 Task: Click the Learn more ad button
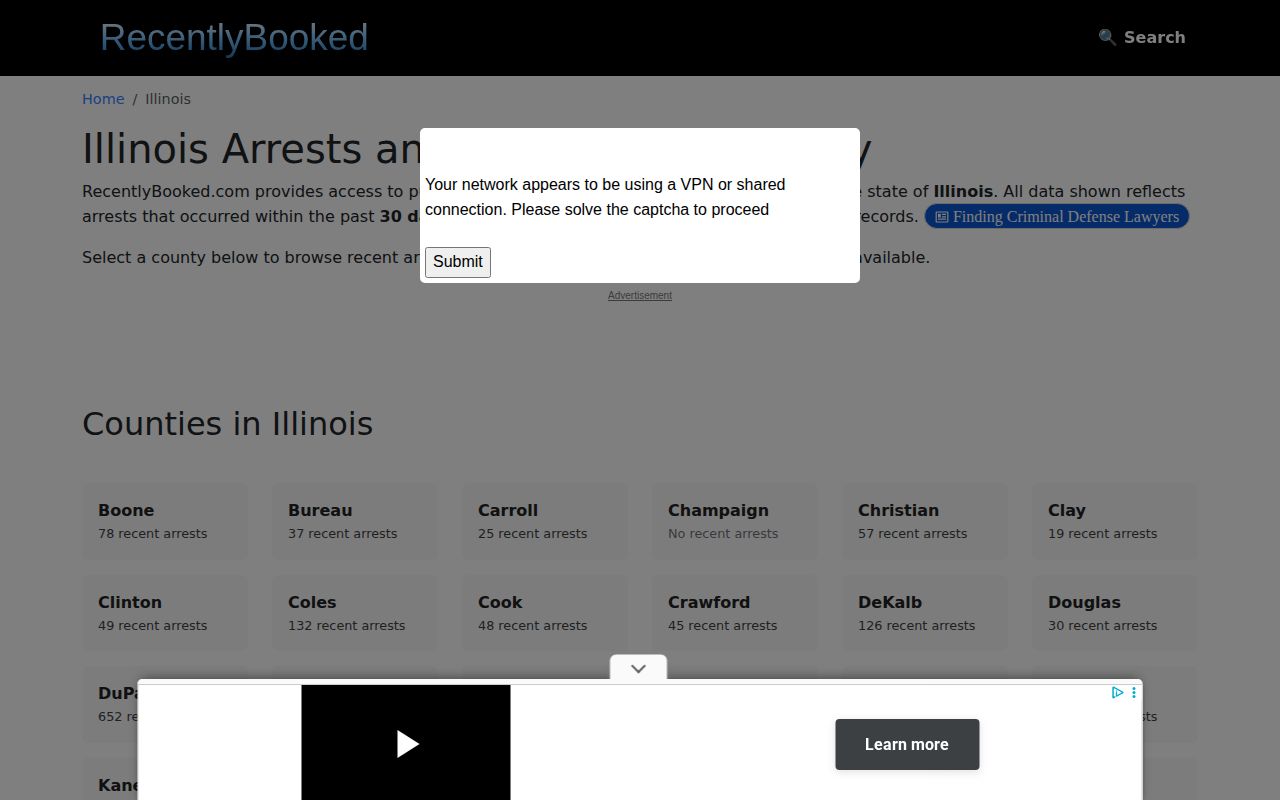point(907,744)
